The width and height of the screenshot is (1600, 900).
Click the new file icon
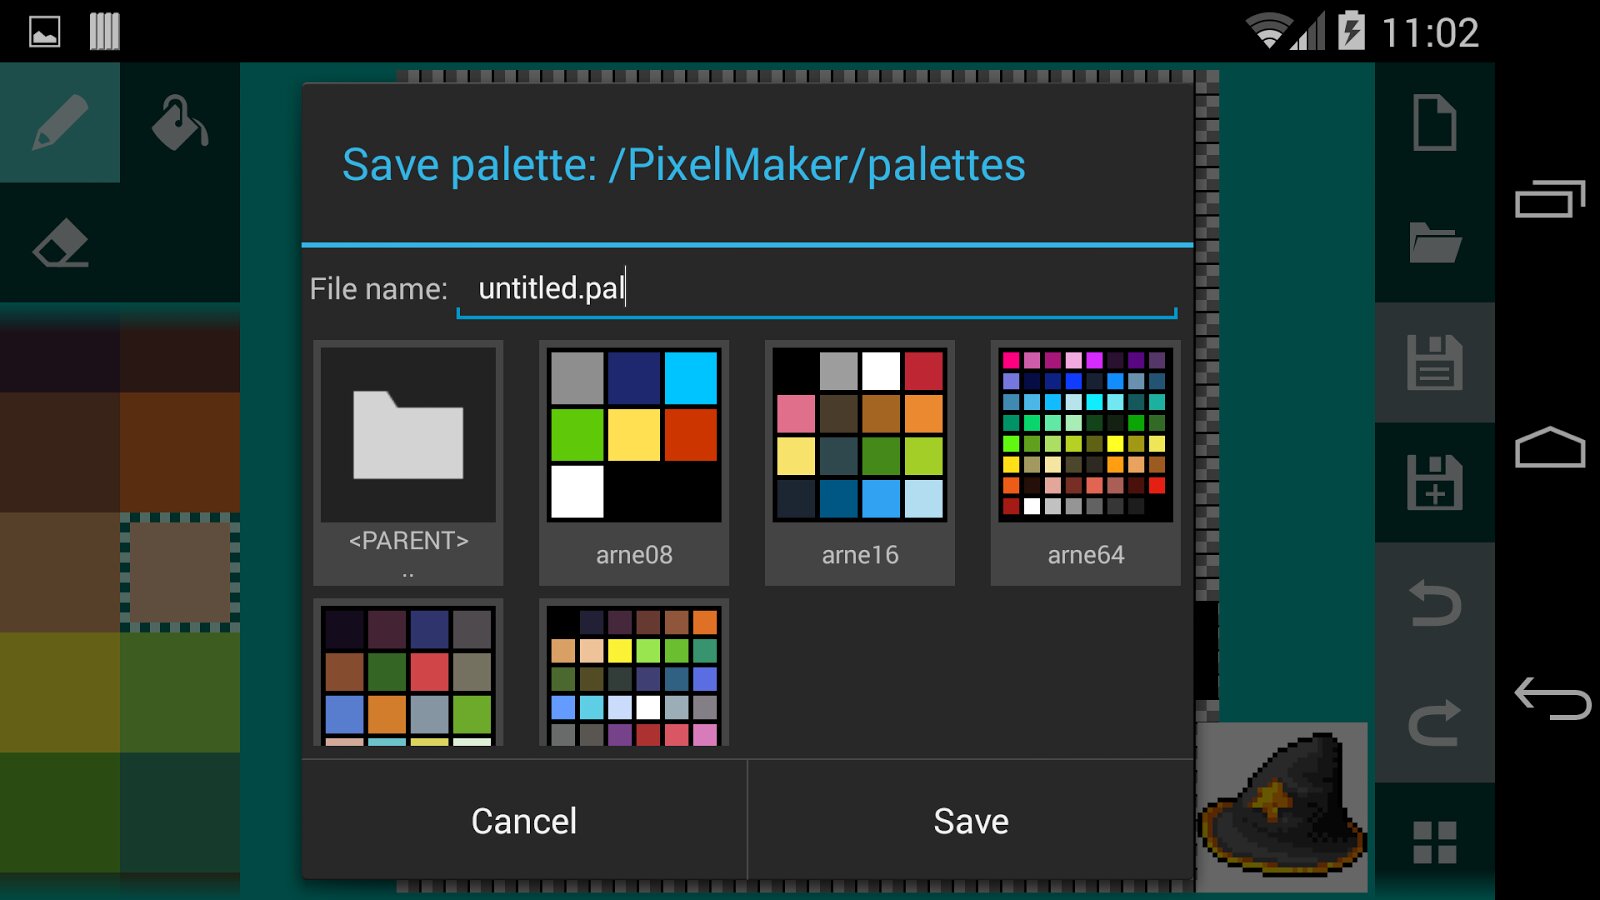click(1434, 122)
